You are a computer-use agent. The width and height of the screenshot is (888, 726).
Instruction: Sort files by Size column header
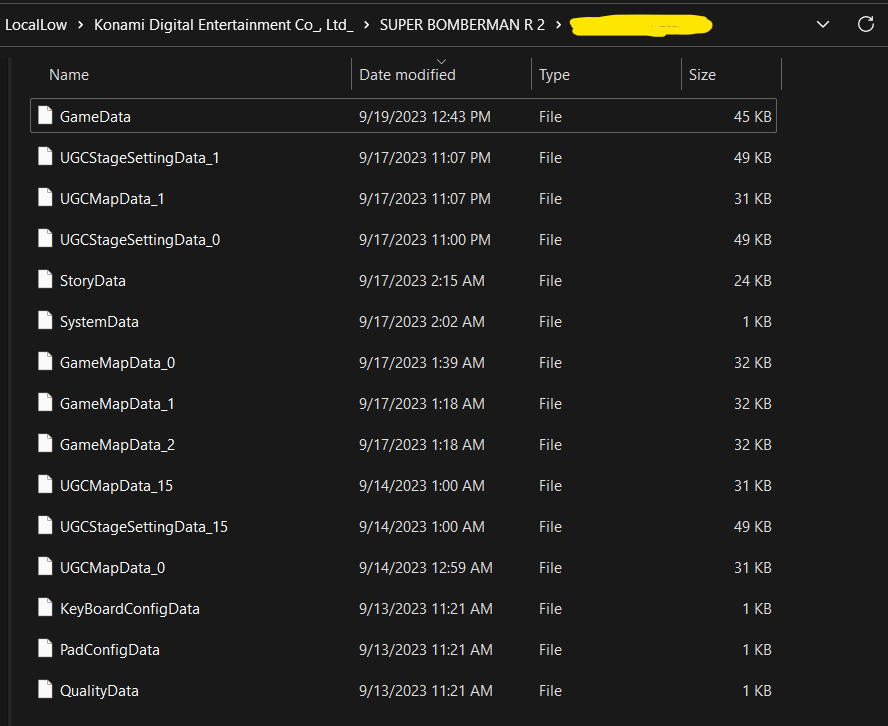pos(702,75)
